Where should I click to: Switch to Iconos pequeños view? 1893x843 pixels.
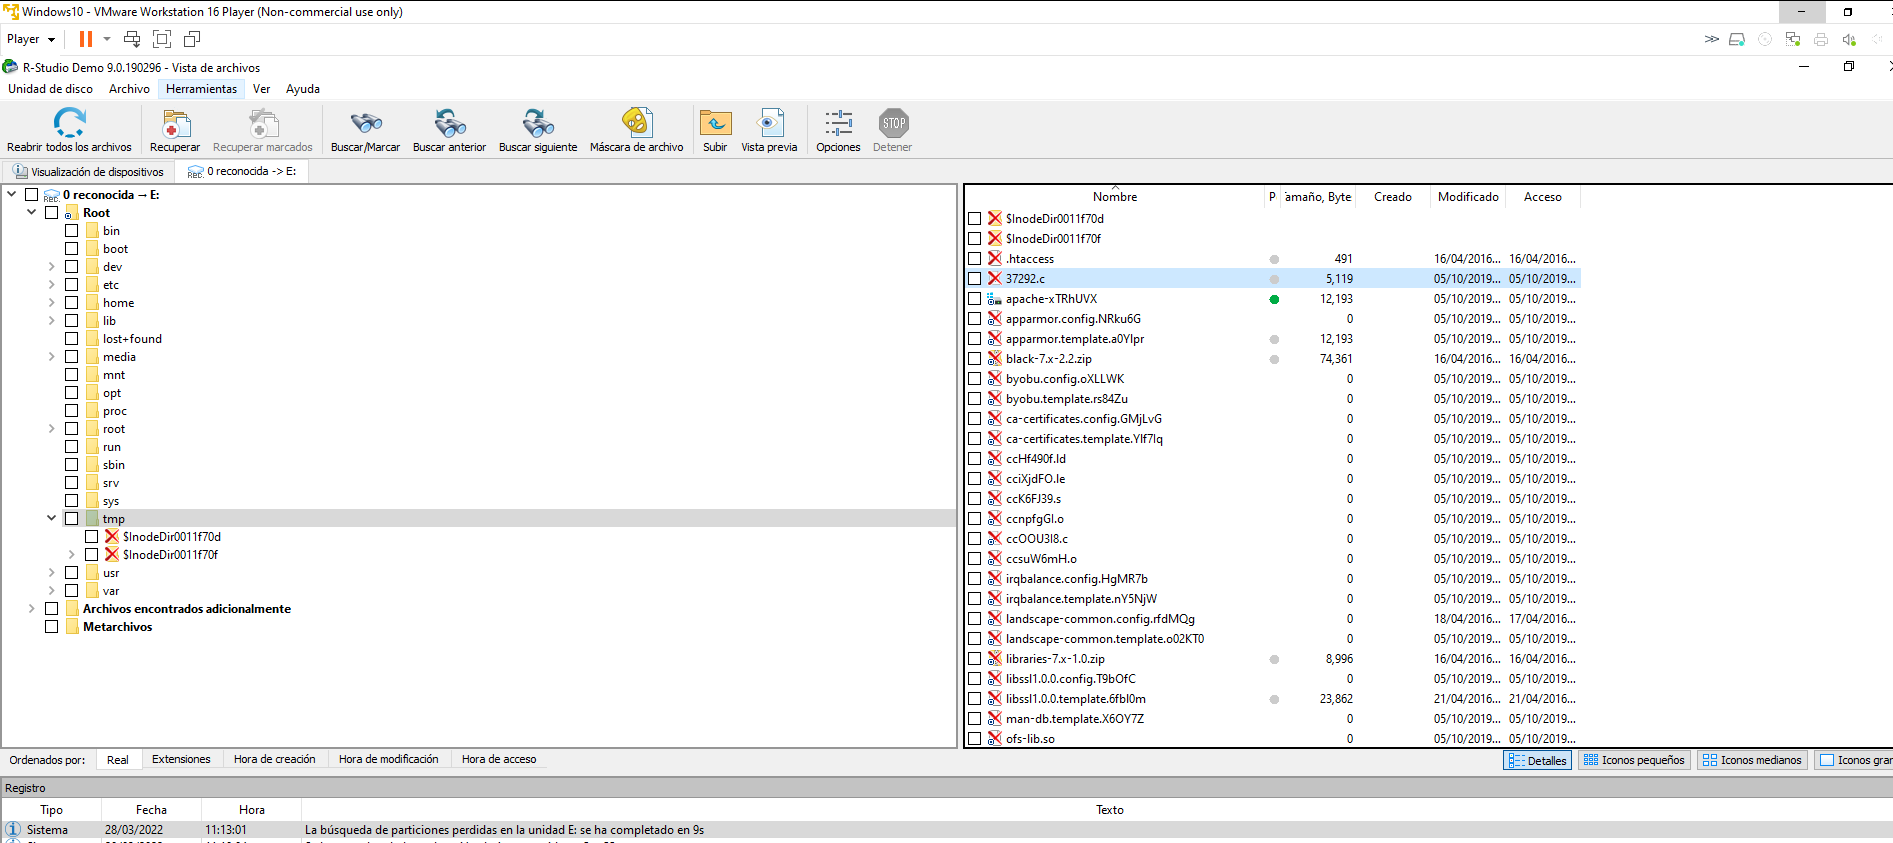(x=1634, y=760)
